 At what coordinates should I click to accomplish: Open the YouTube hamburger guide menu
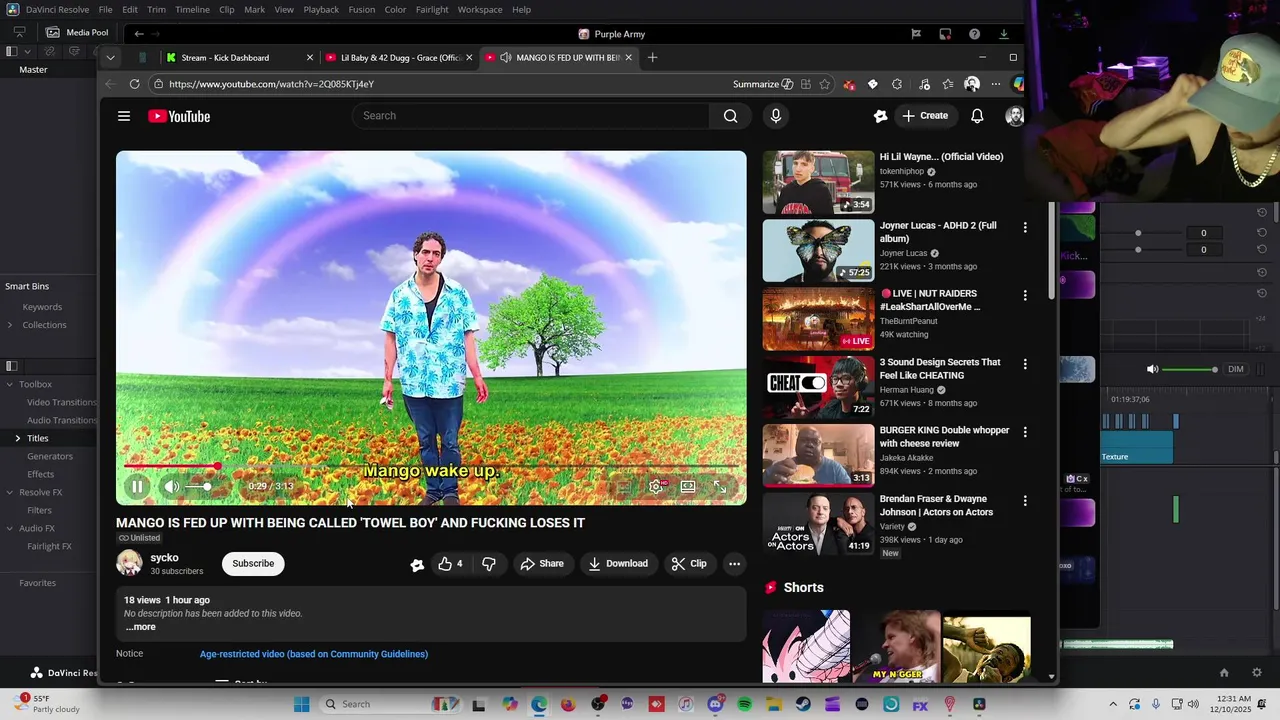point(124,116)
